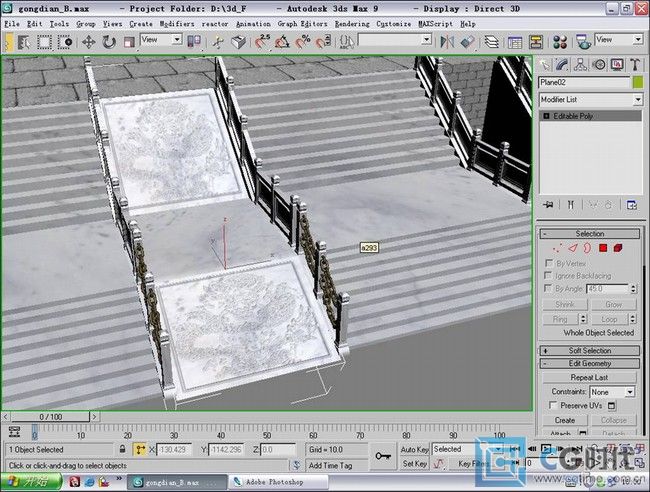Image resolution: width=650 pixels, height=492 pixels.
Task: Choose the Select by Name tool
Action: pos(24,42)
